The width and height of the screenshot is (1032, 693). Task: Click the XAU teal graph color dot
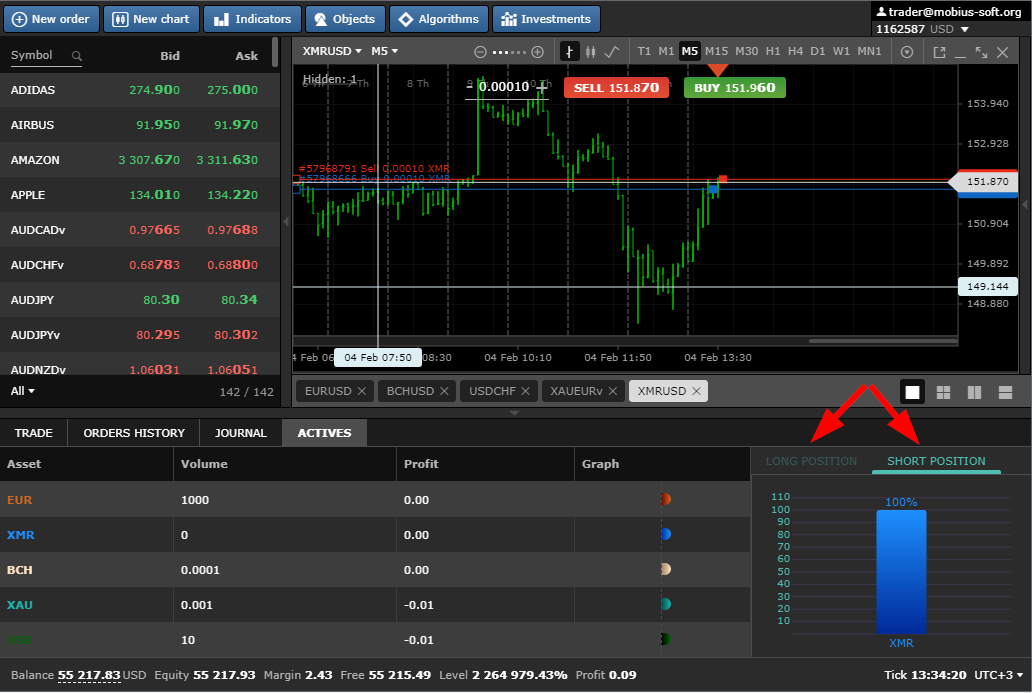point(665,604)
